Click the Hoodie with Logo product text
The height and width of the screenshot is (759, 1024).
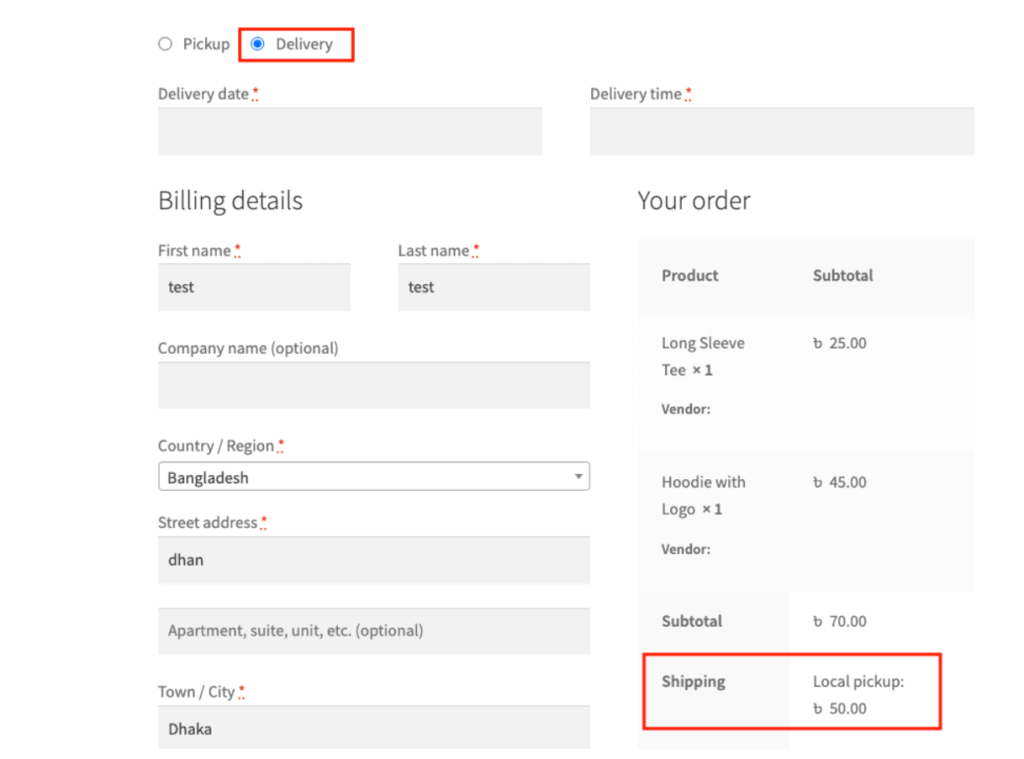(x=703, y=496)
